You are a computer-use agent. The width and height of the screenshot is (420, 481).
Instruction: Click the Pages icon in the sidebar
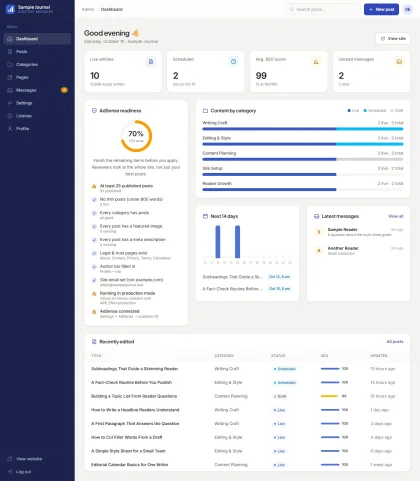coord(10,77)
